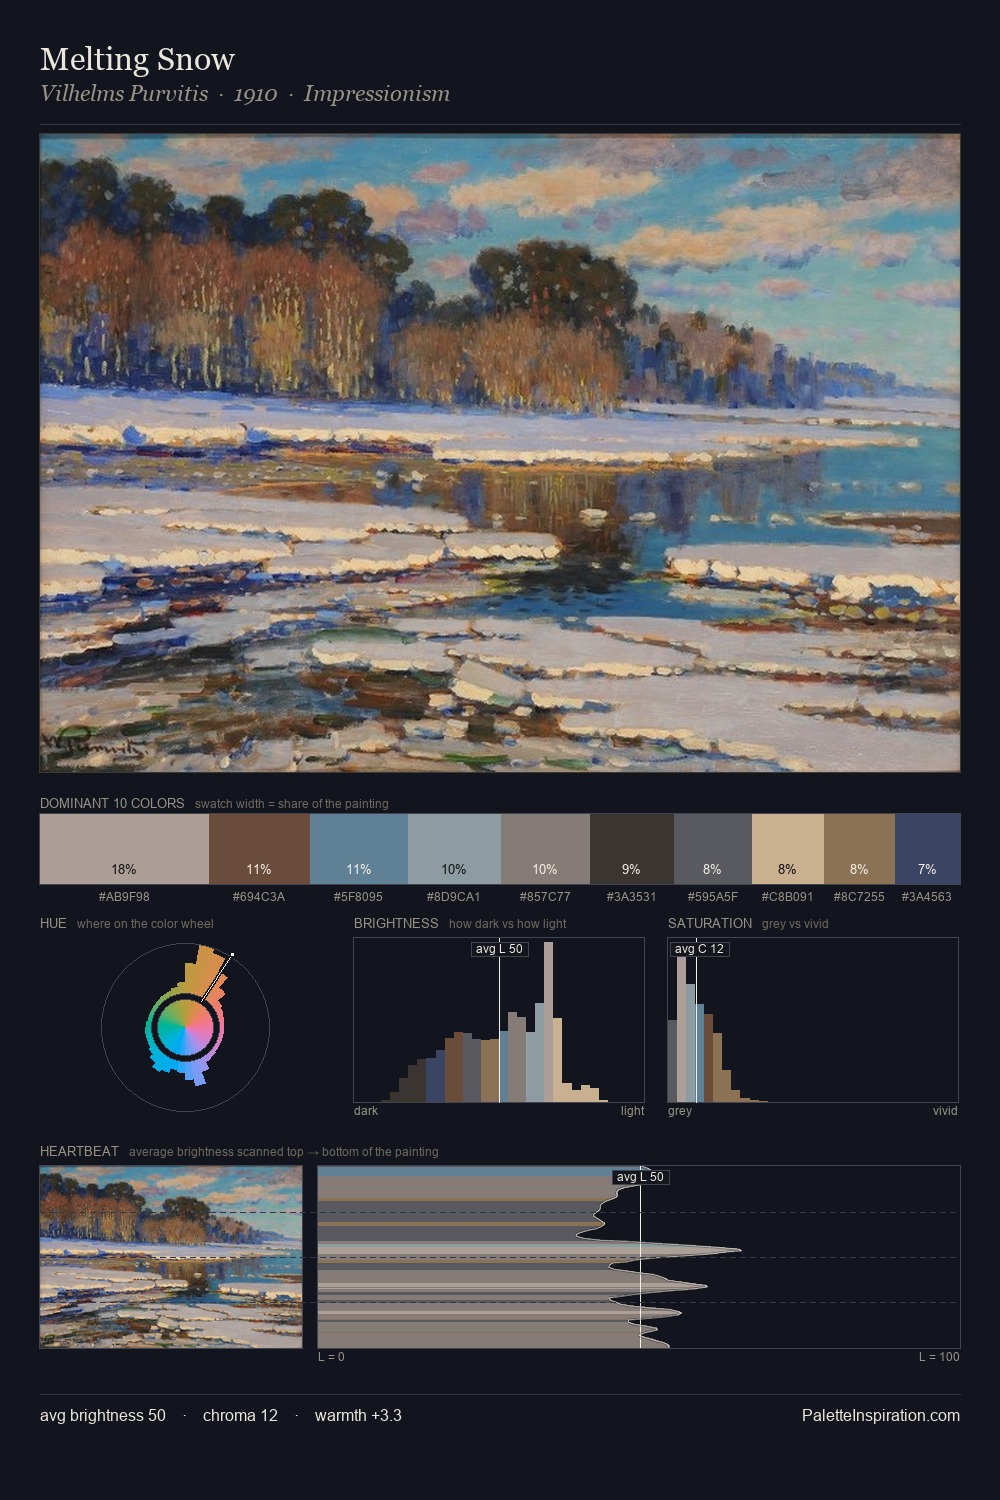Viewport: 1000px width, 1500px height.
Task: Click the #5F8095 blue swatch
Action: [359, 849]
